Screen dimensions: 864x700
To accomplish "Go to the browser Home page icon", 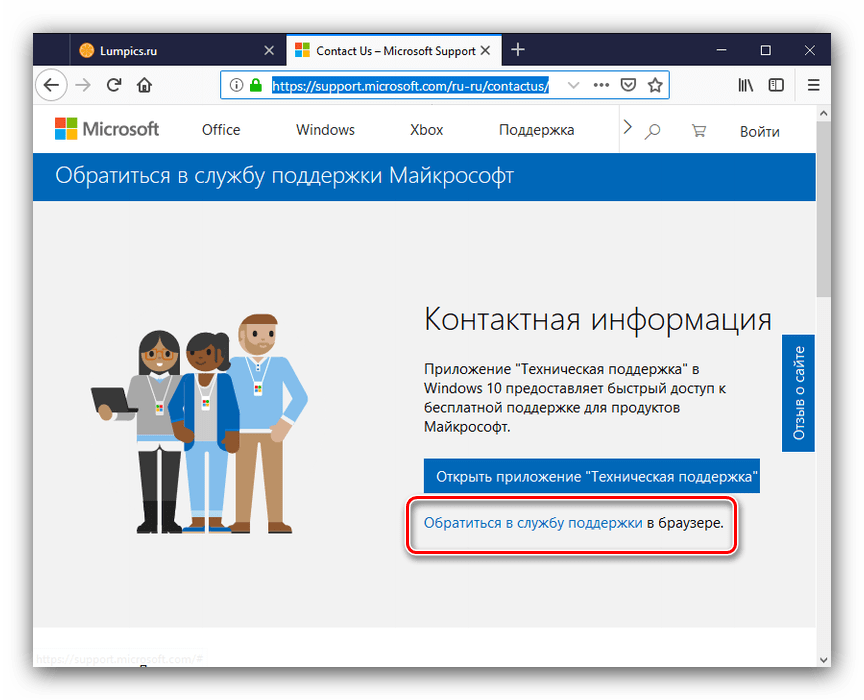I will pyautogui.click(x=144, y=85).
